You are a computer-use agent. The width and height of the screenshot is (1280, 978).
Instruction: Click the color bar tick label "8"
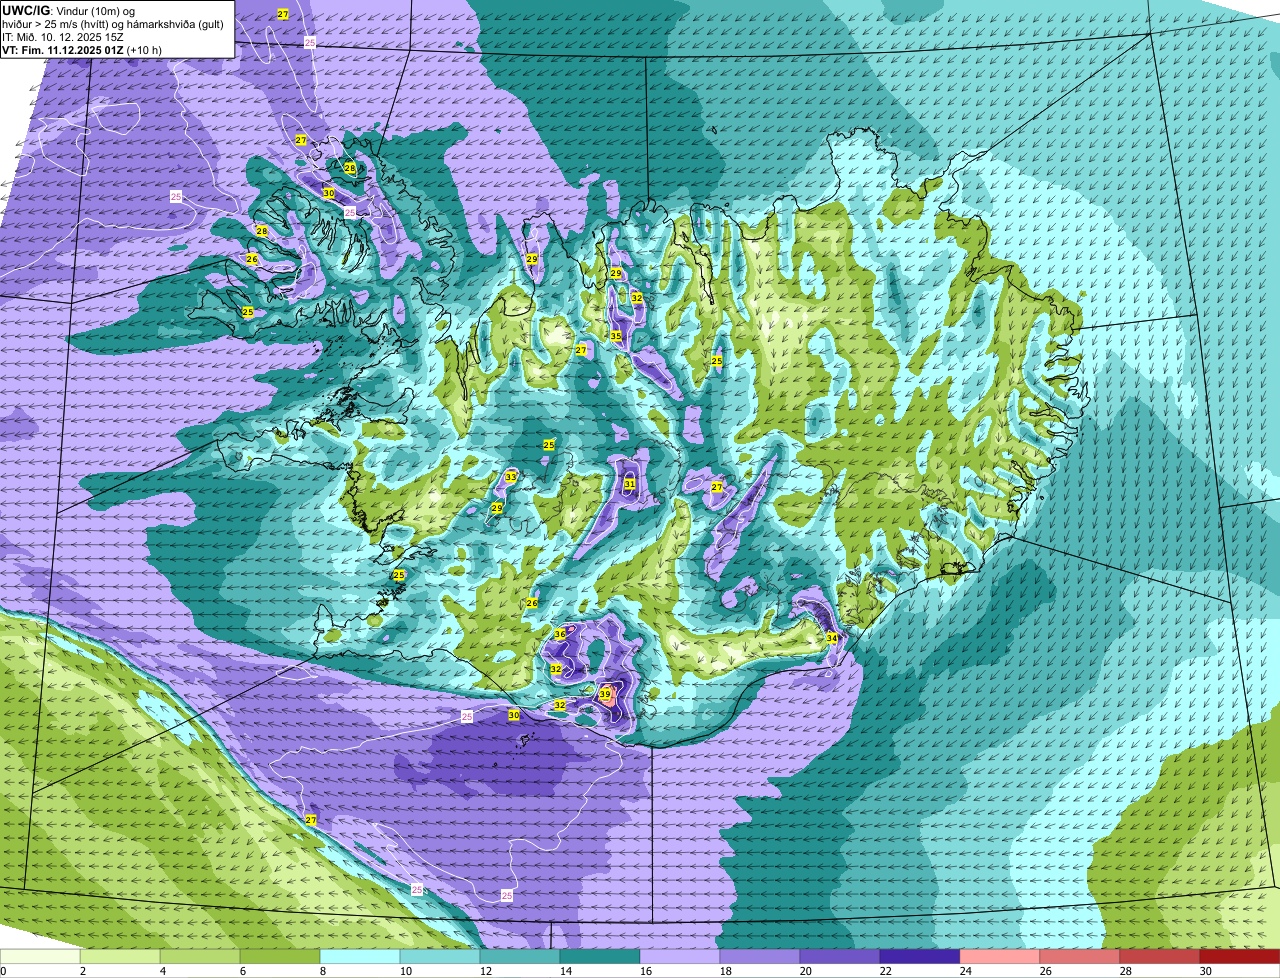323,971
